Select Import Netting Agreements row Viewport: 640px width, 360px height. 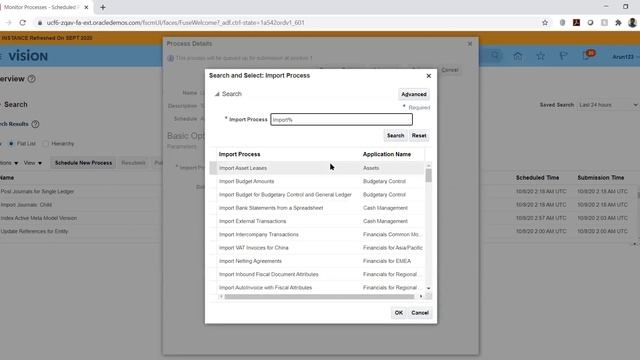pyautogui.click(x=317, y=261)
